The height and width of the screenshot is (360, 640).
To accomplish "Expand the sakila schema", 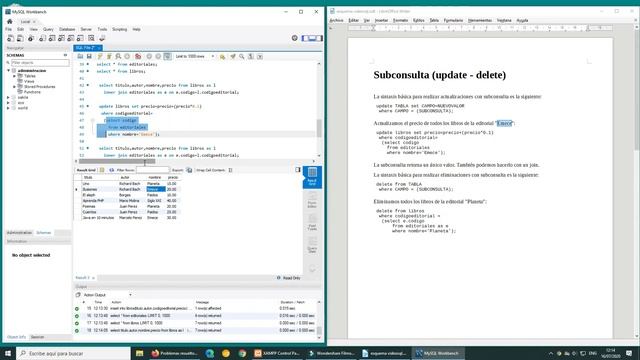I will tap(8, 98).
